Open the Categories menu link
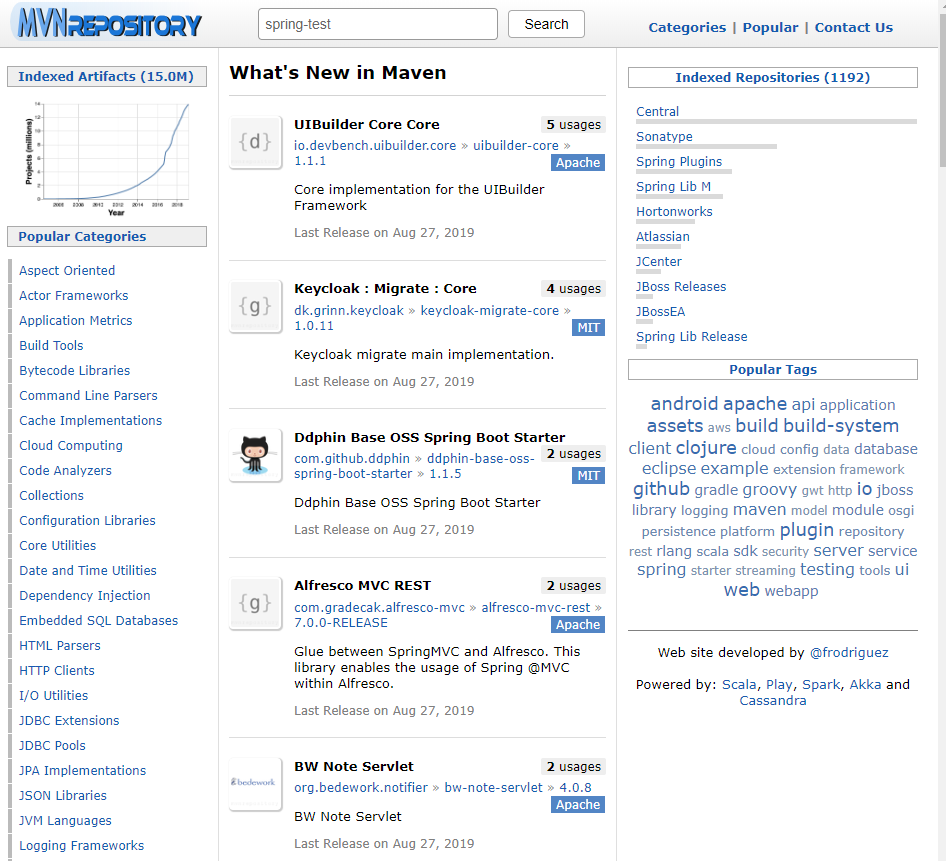 point(687,28)
